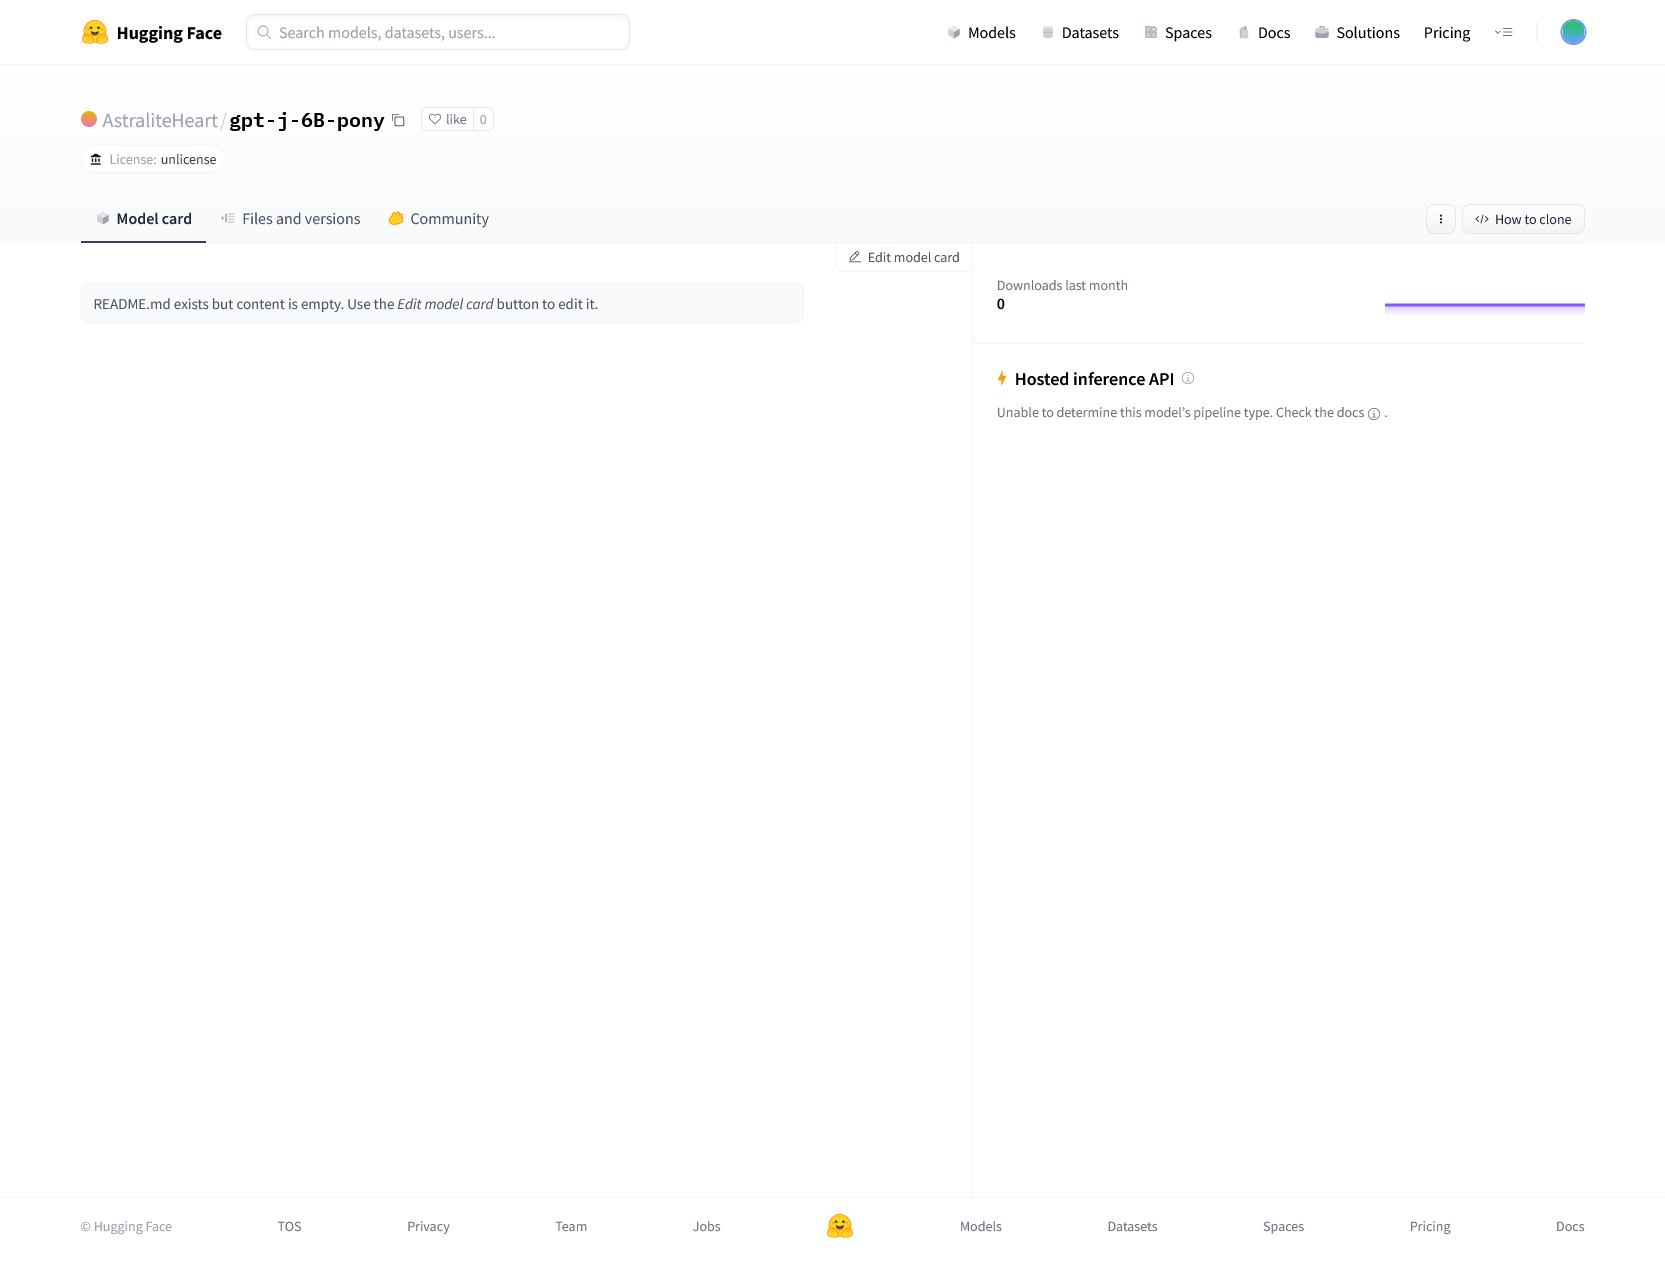The width and height of the screenshot is (1665, 1261).
Task: Click the Edit model card button
Action: pos(904,257)
